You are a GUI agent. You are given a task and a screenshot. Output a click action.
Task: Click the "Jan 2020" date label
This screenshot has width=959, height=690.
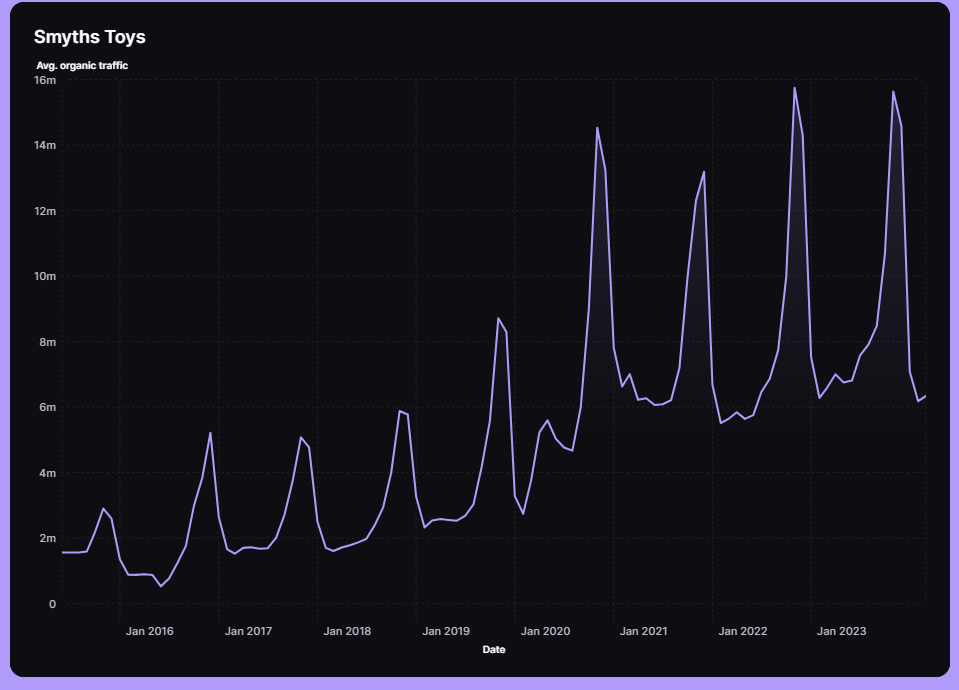(x=545, y=631)
